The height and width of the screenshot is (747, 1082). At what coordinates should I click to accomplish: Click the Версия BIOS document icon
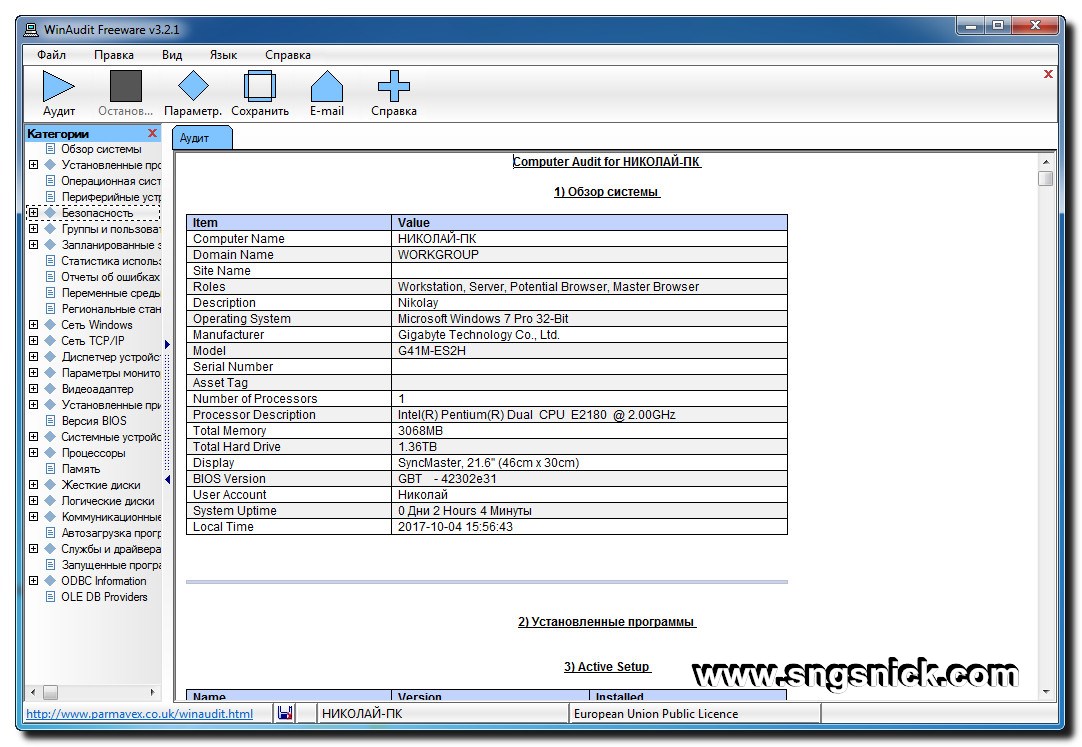tap(50, 421)
